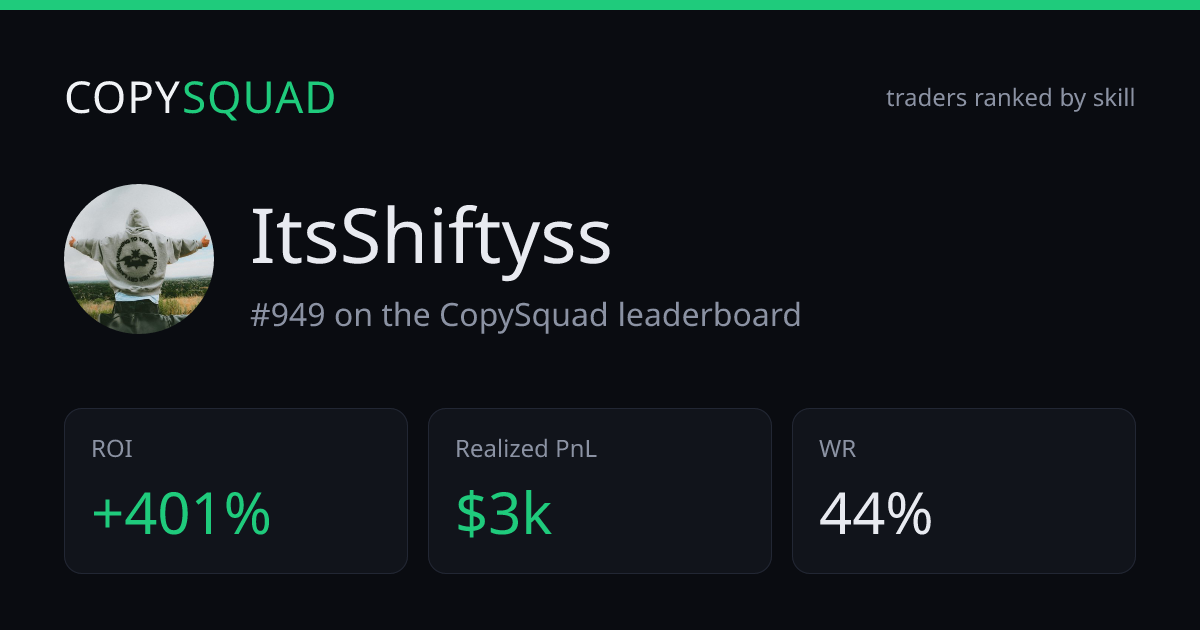1200x630 pixels.
Task: Click the $3k realized PnL value
Action: (504, 513)
